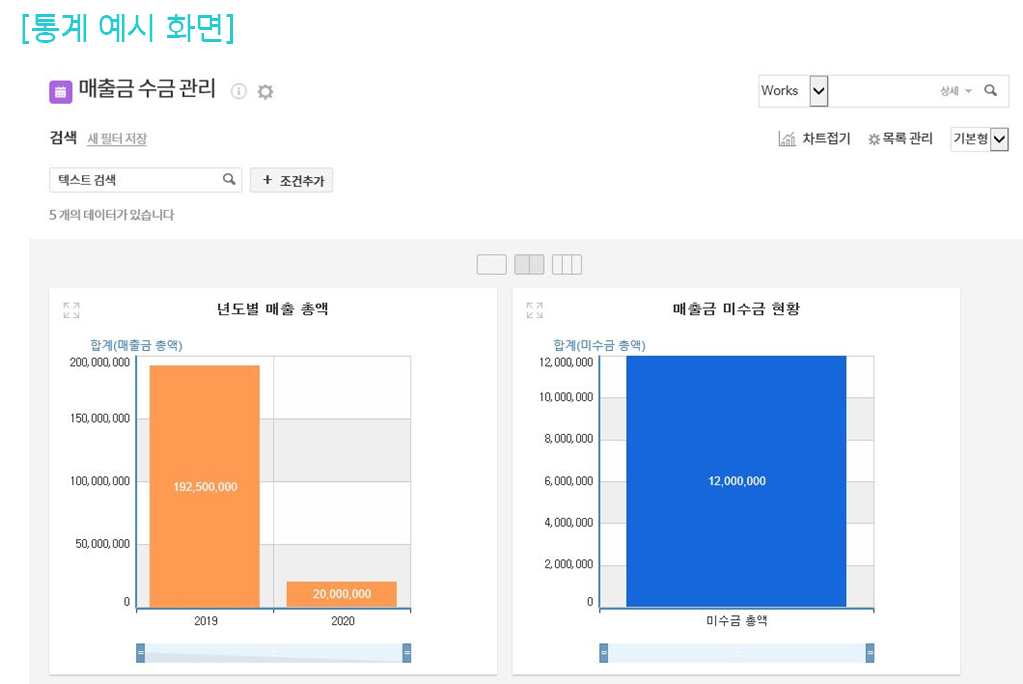Switch to two-column chart layout
This screenshot has width=1023, height=684.
pos(529,265)
